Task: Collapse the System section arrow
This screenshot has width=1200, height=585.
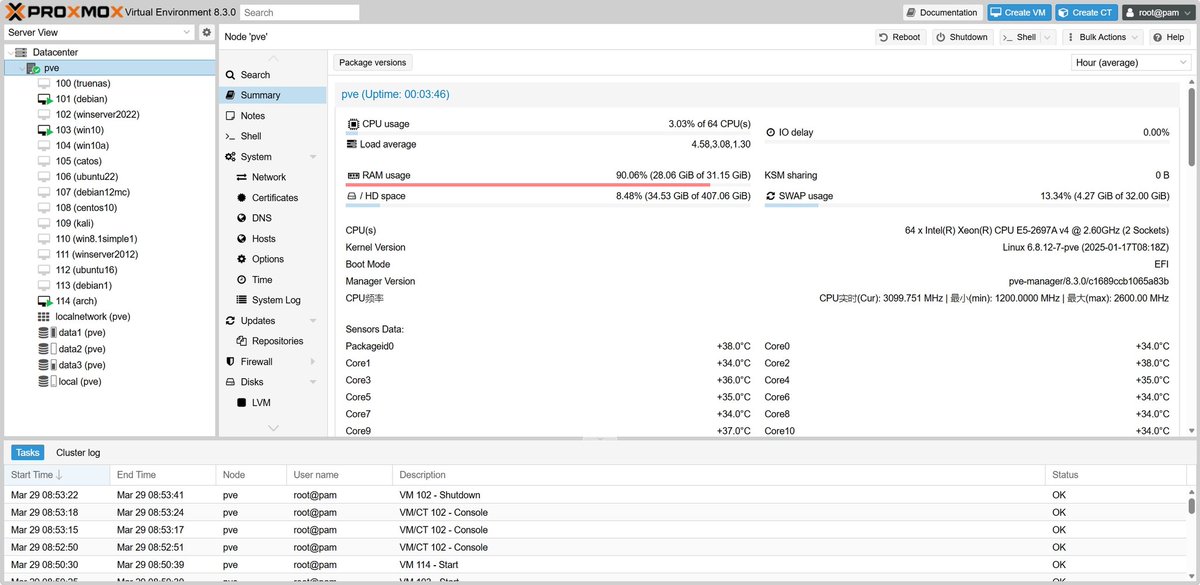Action: 313,157
